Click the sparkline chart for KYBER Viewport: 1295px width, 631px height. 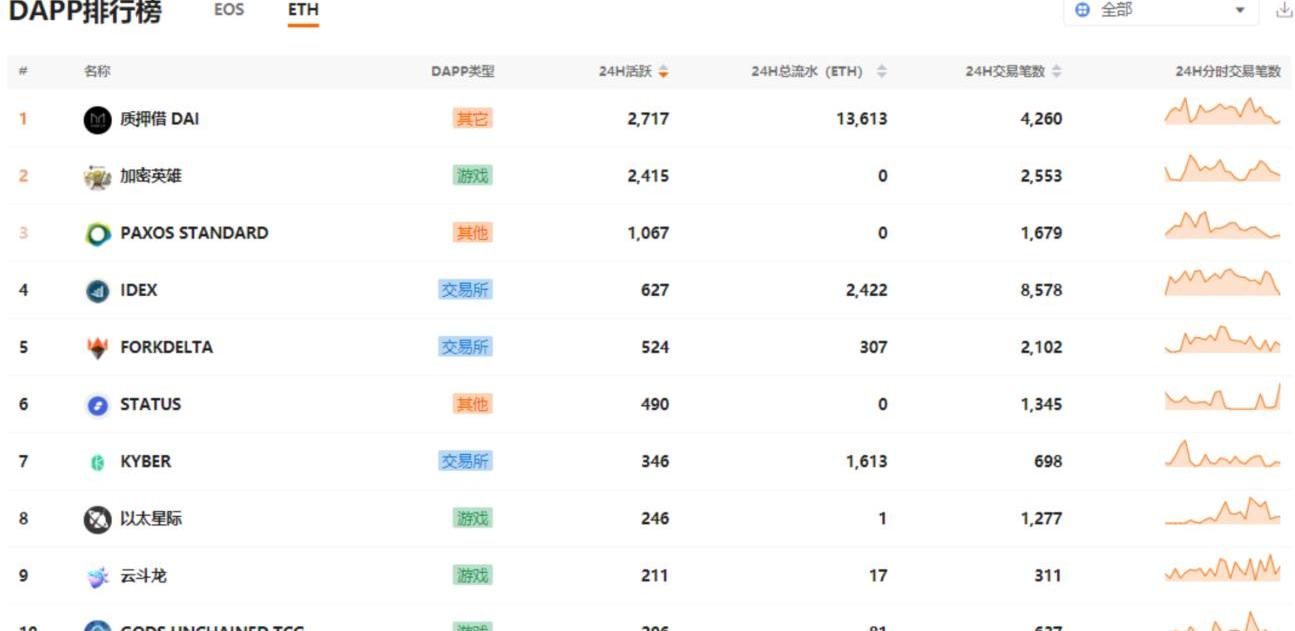click(1222, 453)
